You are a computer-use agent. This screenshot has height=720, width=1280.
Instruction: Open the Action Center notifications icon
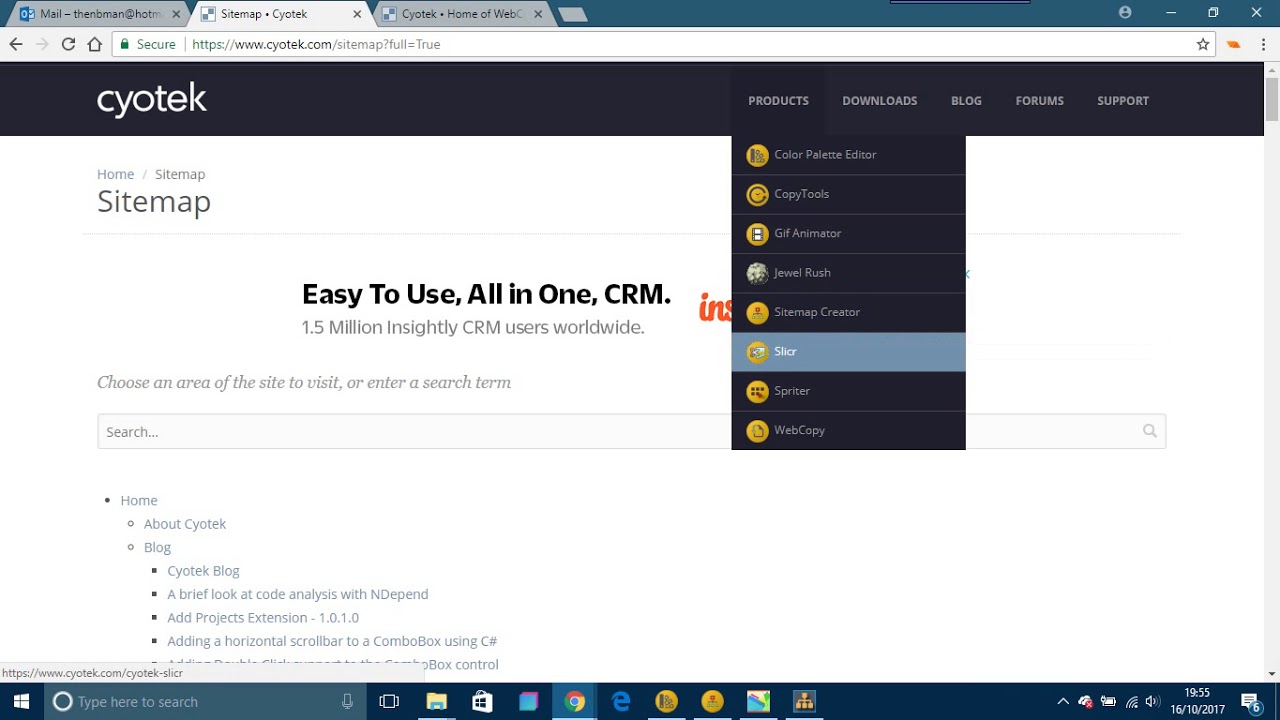tap(1250, 702)
